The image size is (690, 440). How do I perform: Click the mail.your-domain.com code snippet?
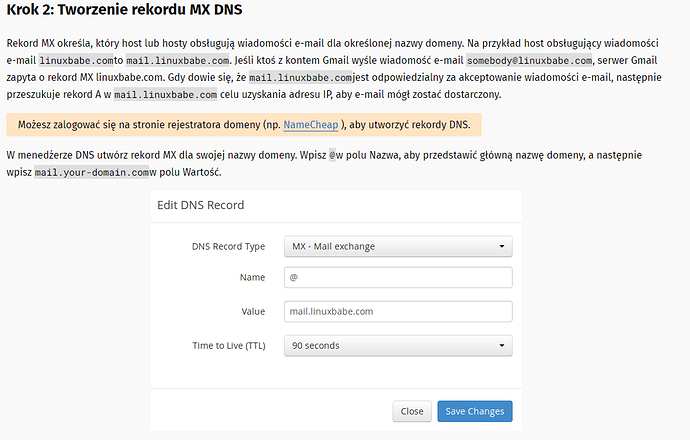[x=91, y=173]
